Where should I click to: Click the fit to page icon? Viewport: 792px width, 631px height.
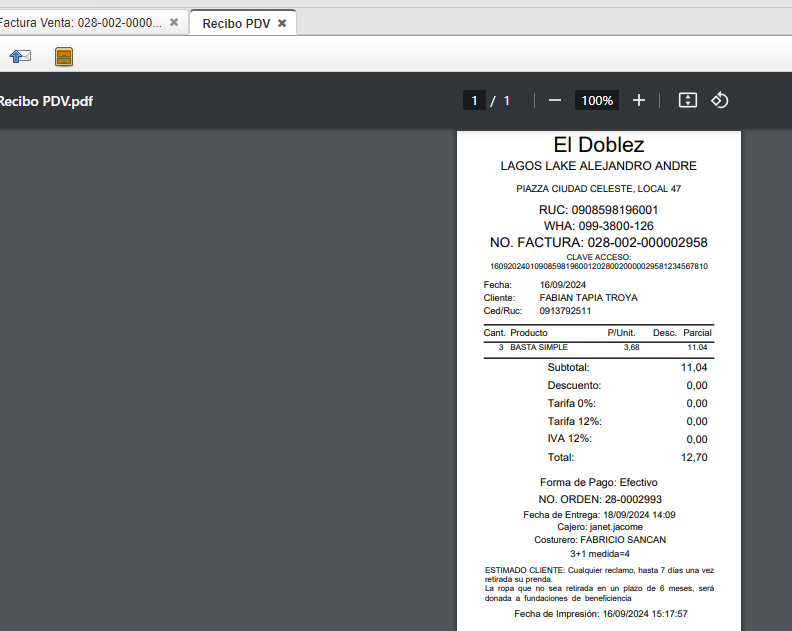[x=687, y=100]
